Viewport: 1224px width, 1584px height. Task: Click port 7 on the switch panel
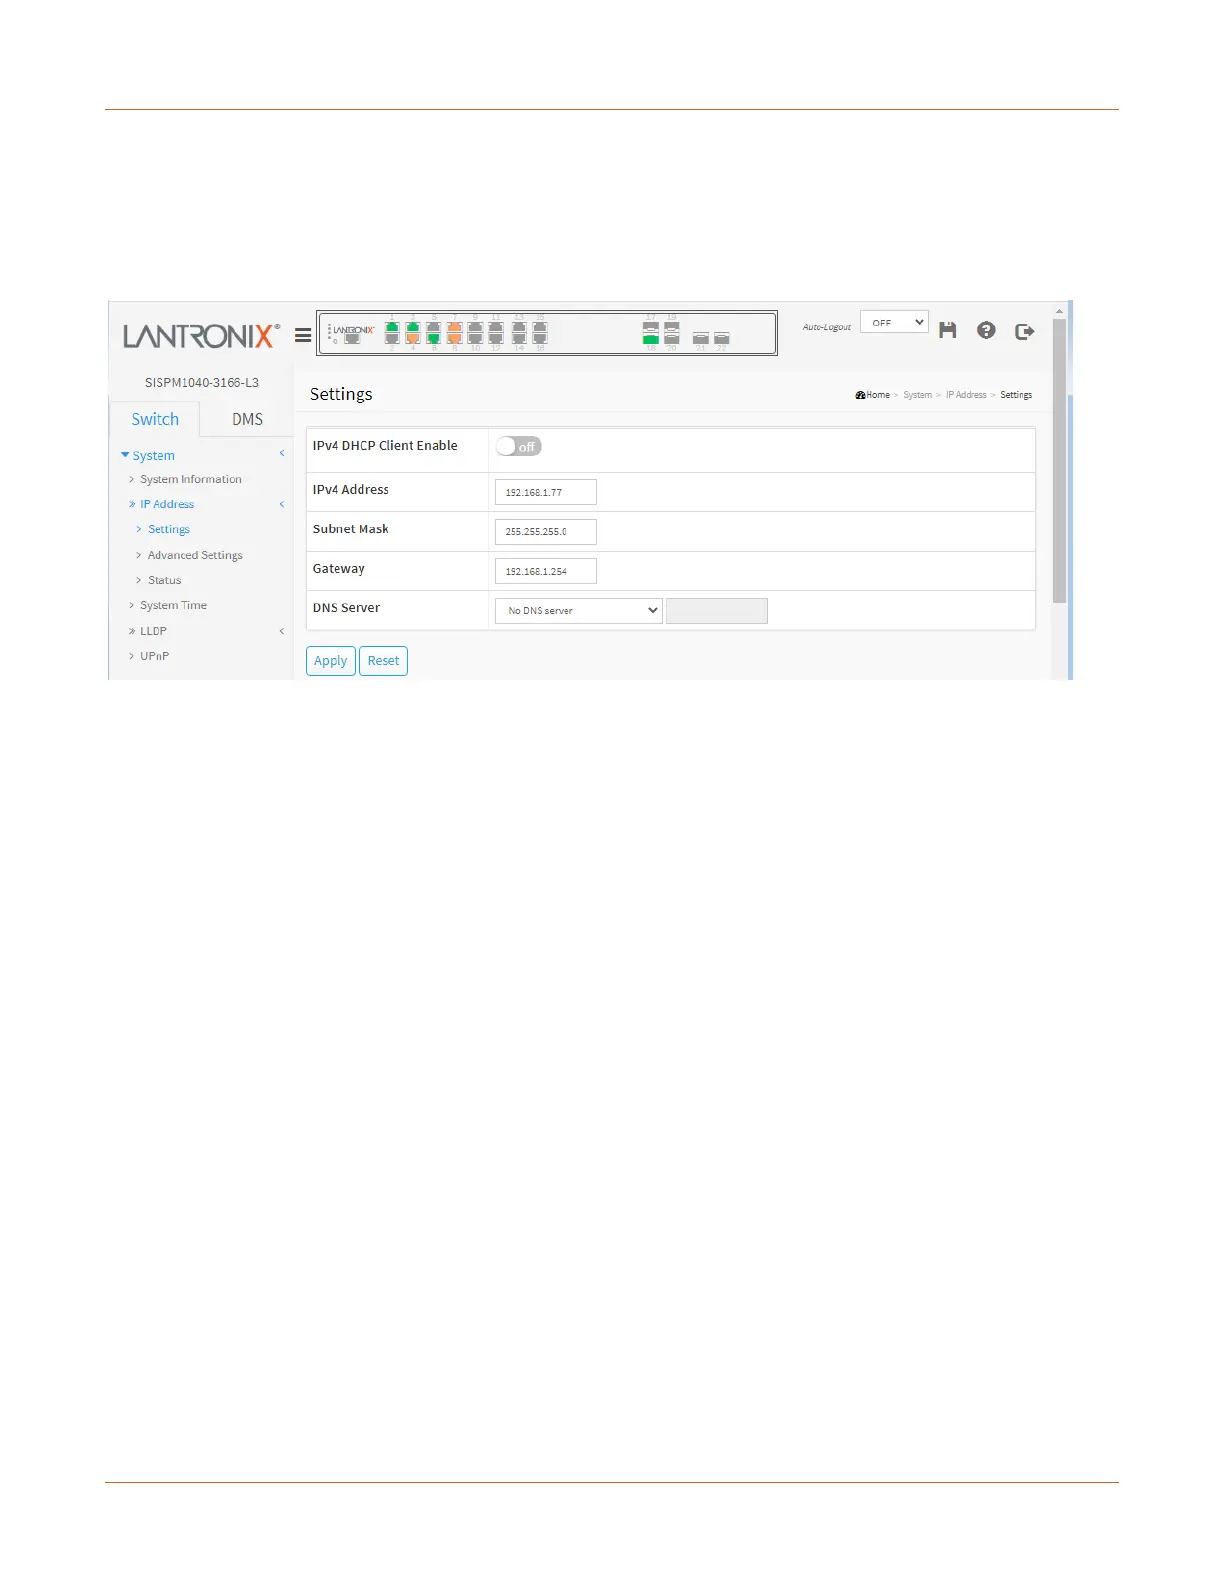454,327
